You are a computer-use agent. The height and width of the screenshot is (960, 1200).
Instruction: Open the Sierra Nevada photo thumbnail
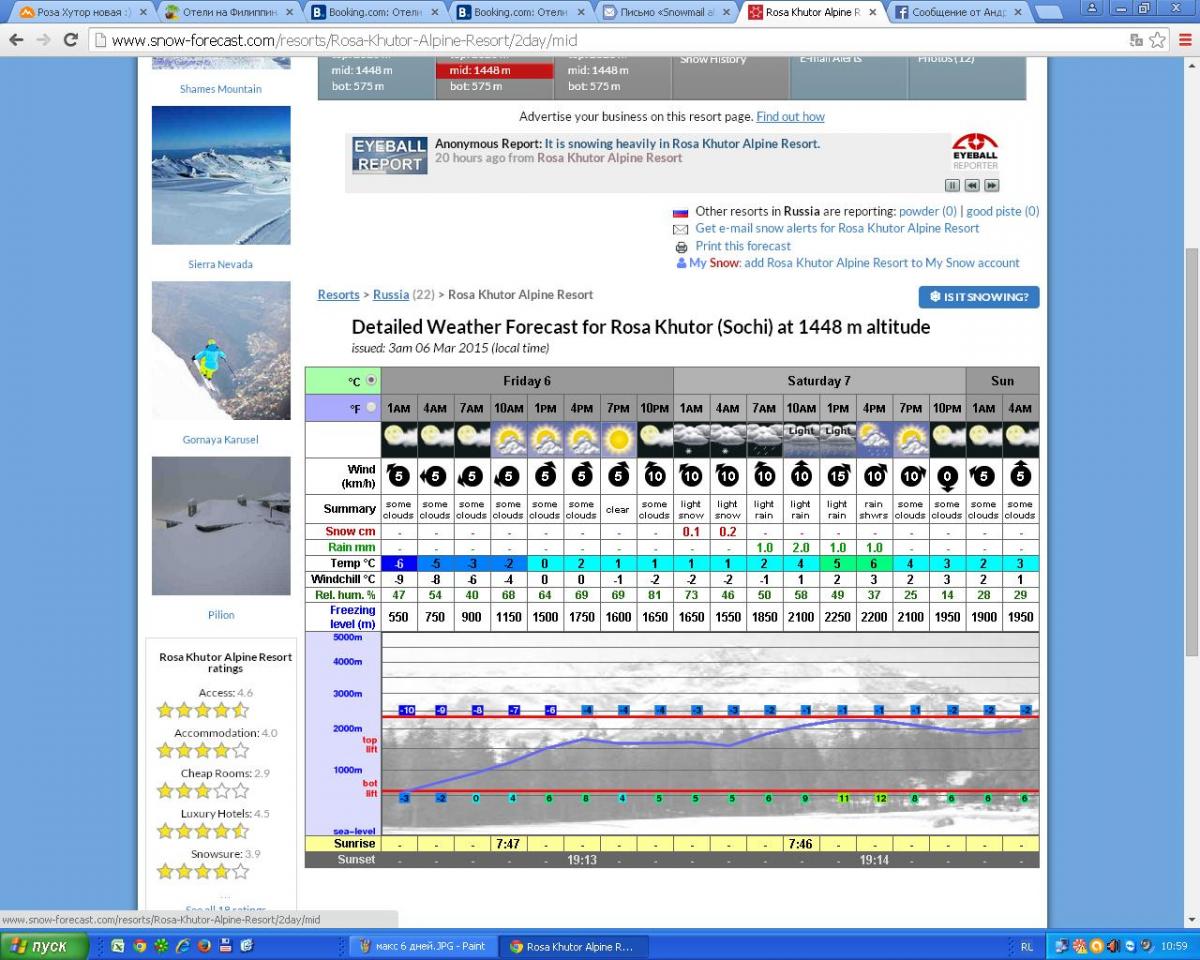[x=221, y=175]
